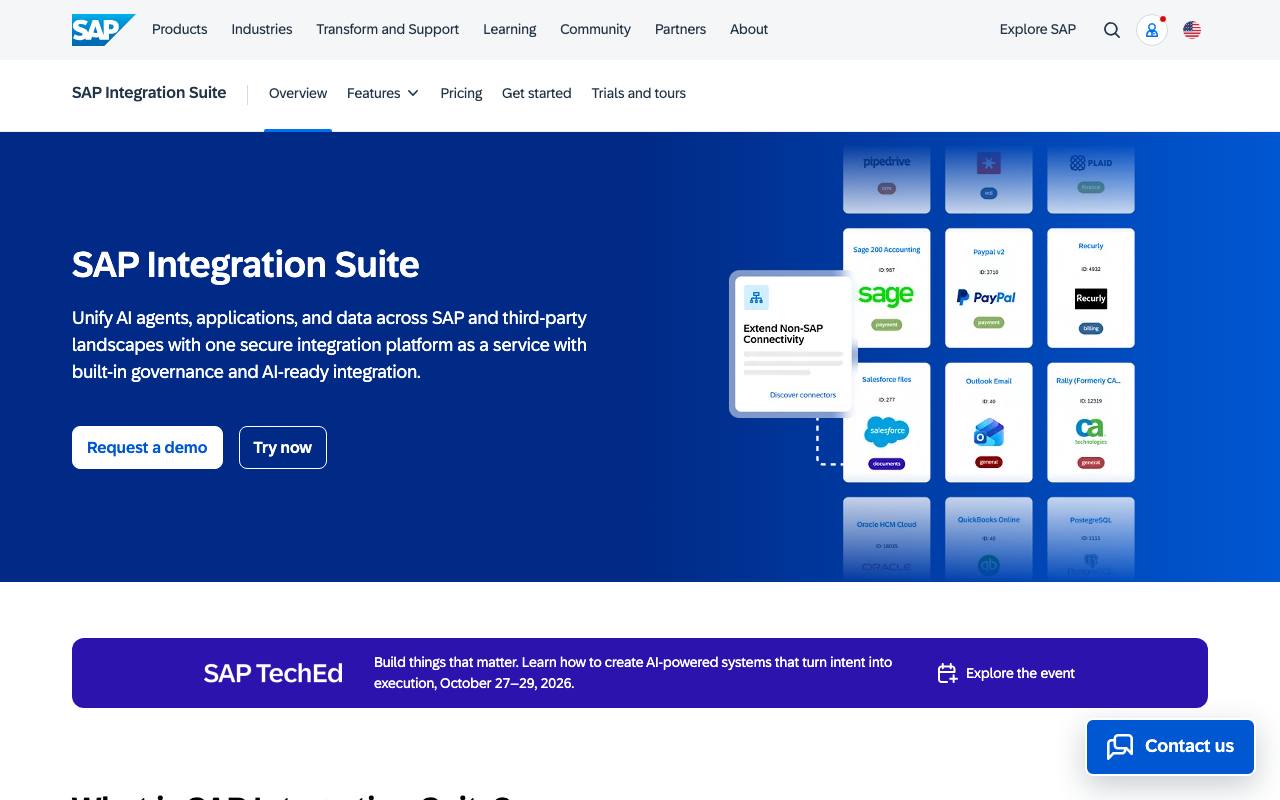Open the user account profile icon
Image resolution: width=1280 pixels, height=800 pixels.
pos(1152,30)
